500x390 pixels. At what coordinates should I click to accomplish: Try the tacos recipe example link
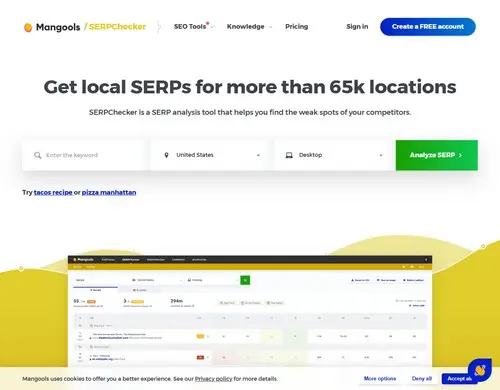(x=53, y=192)
